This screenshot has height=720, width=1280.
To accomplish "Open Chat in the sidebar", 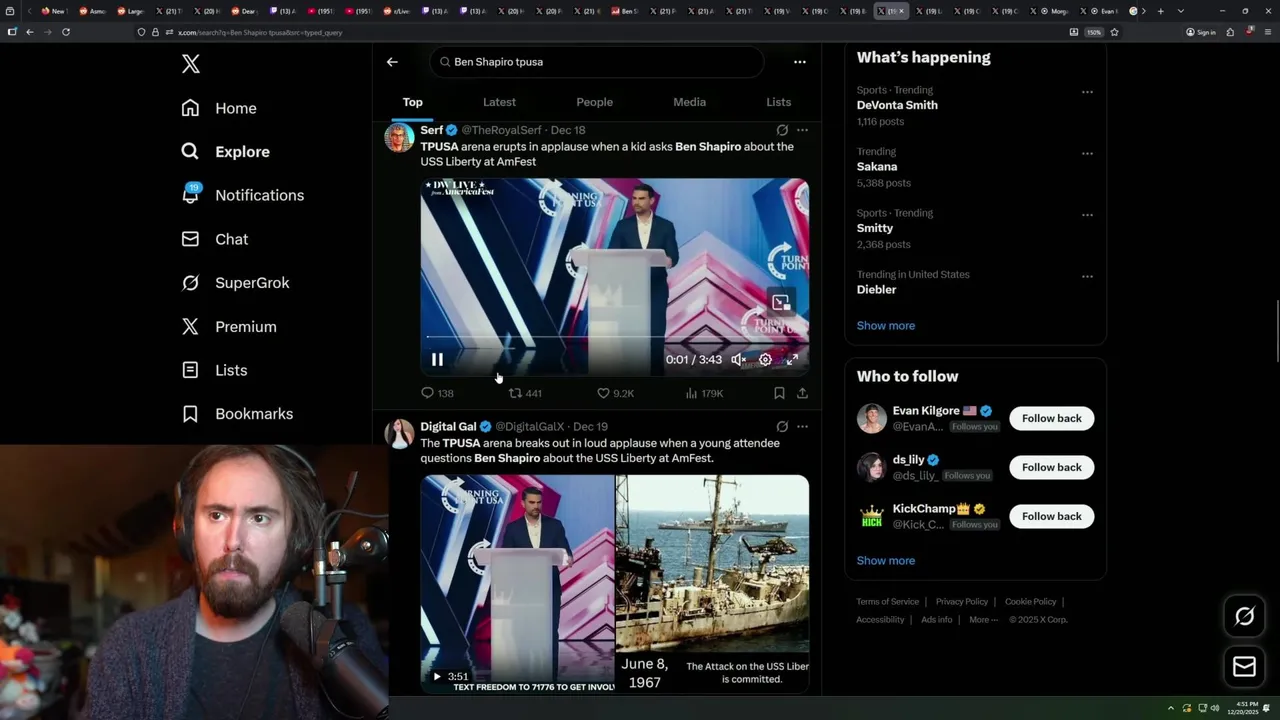I will point(214,239).
